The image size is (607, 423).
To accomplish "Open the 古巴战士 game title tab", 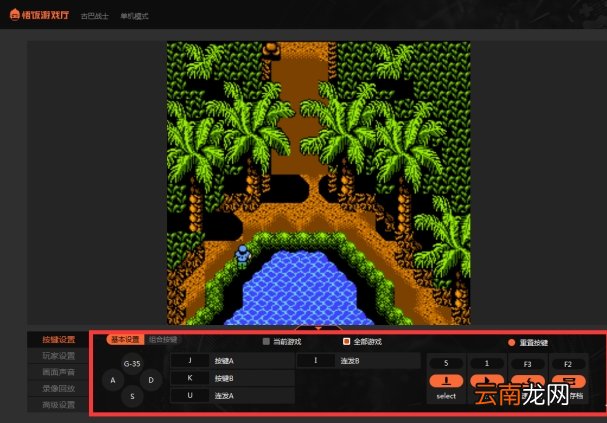I will pos(94,16).
